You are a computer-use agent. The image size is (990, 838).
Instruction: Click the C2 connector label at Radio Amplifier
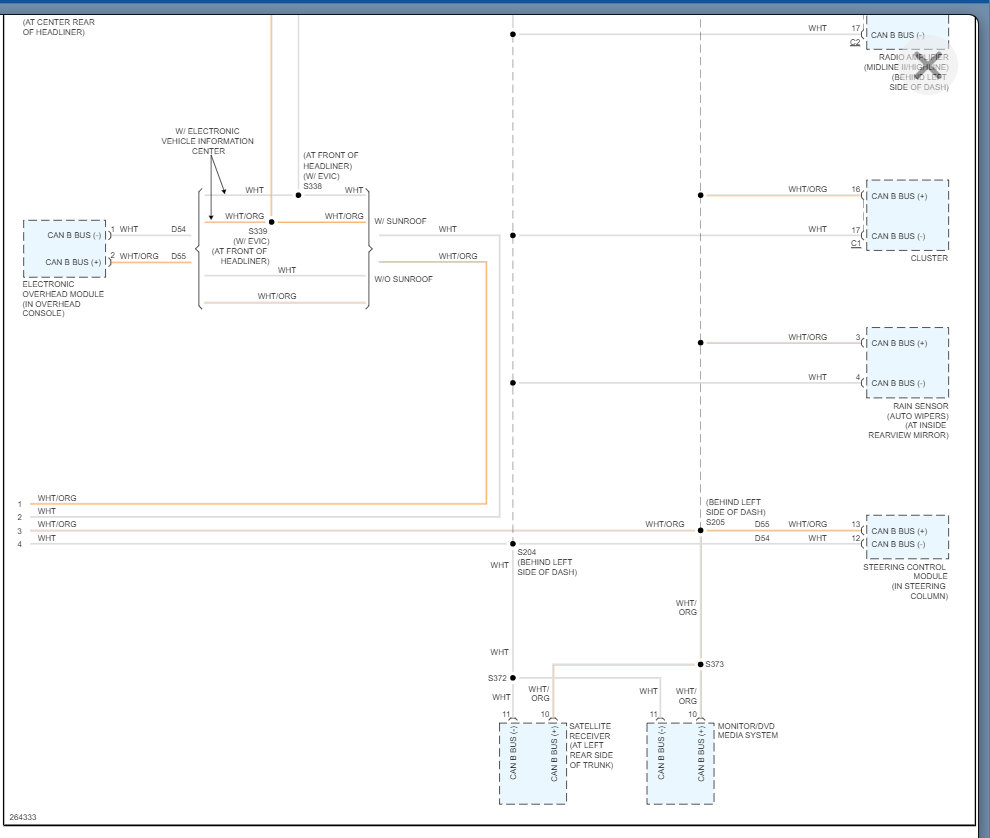pos(856,42)
